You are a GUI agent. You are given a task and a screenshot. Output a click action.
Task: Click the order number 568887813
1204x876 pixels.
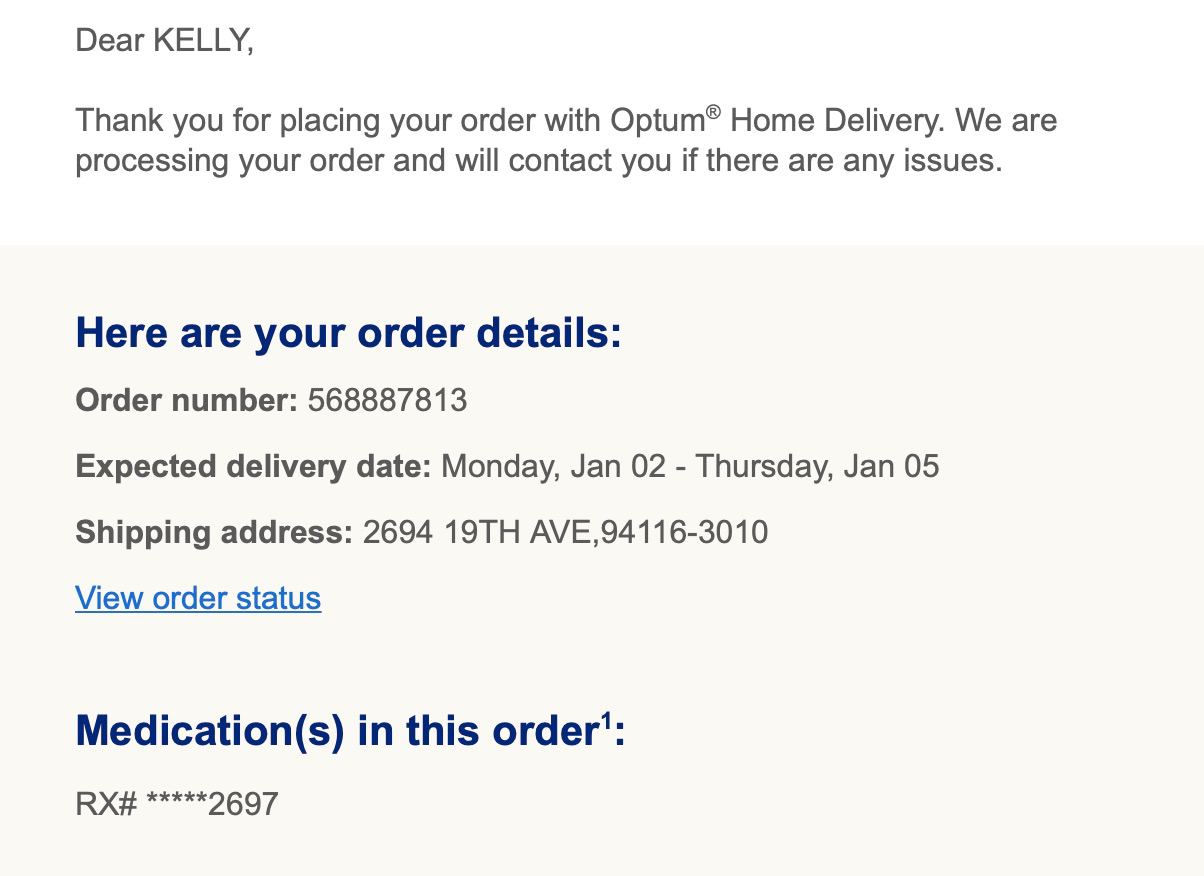click(x=387, y=401)
